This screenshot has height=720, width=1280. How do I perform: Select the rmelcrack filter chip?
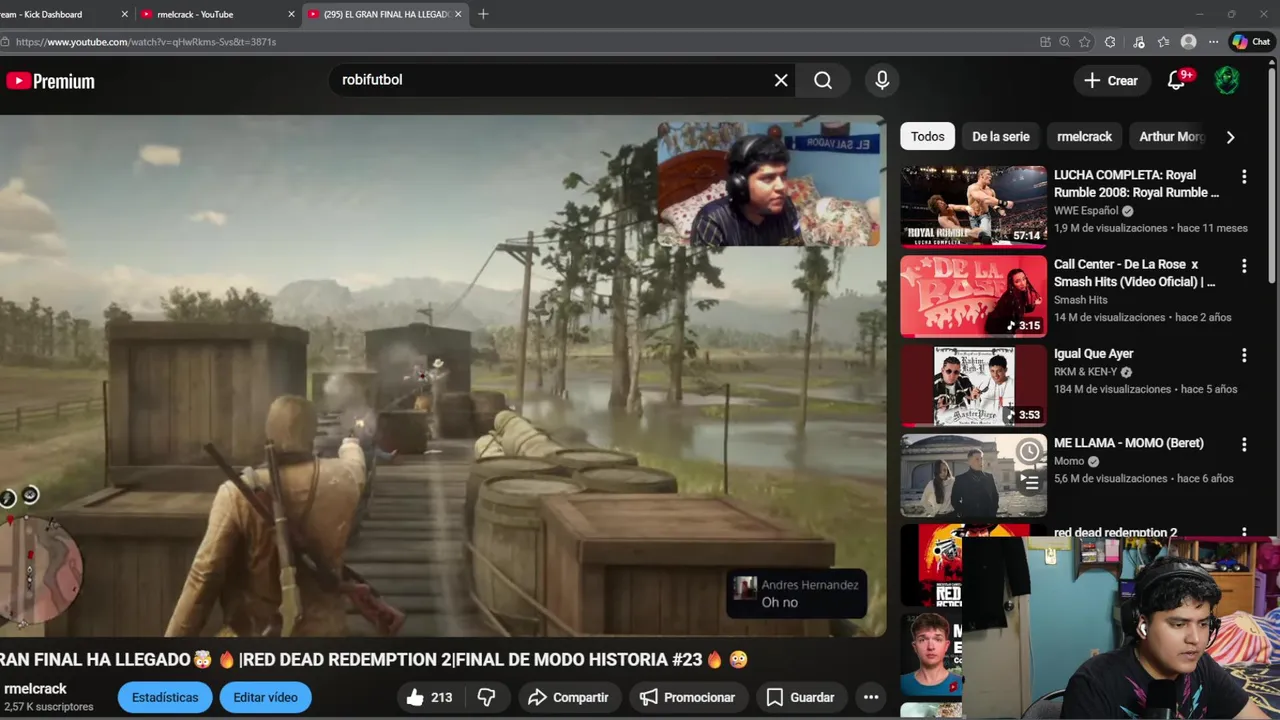click(1084, 136)
